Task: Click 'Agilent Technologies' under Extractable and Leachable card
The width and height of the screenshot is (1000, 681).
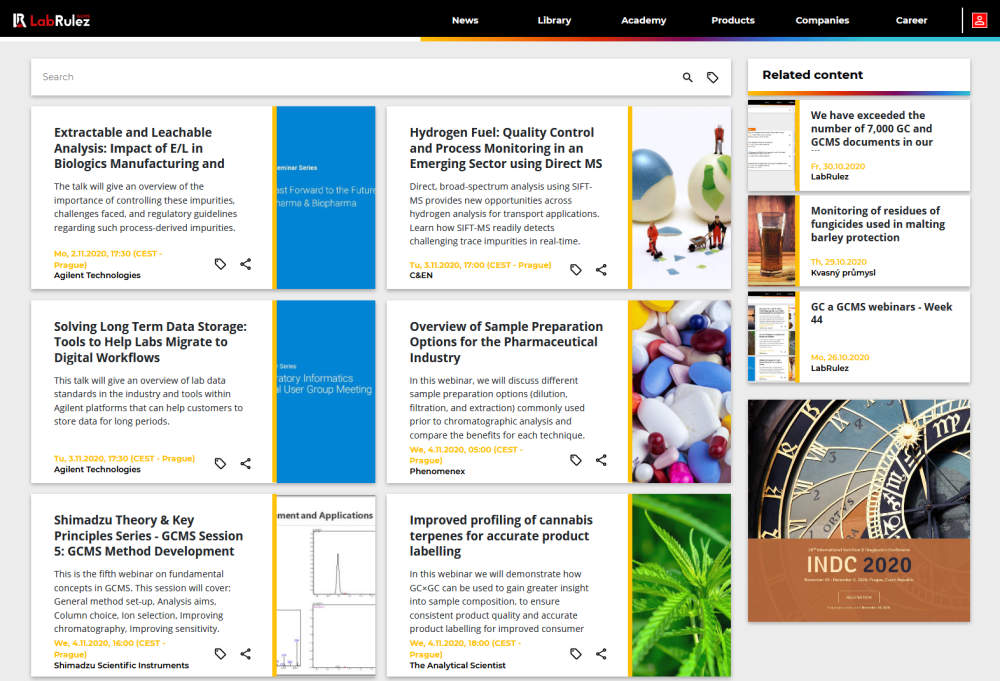Action: click(x=97, y=275)
